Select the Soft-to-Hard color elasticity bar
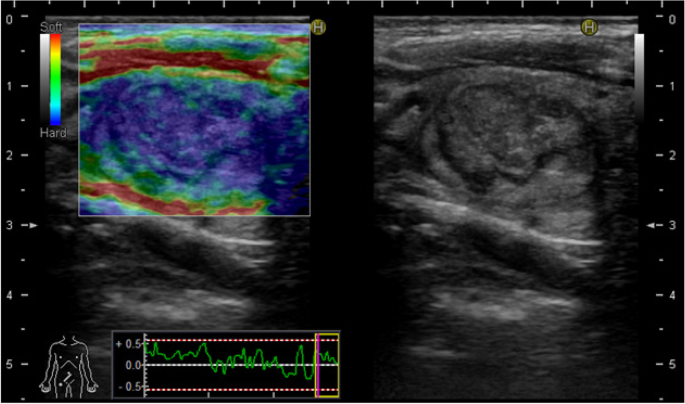 (x=55, y=79)
